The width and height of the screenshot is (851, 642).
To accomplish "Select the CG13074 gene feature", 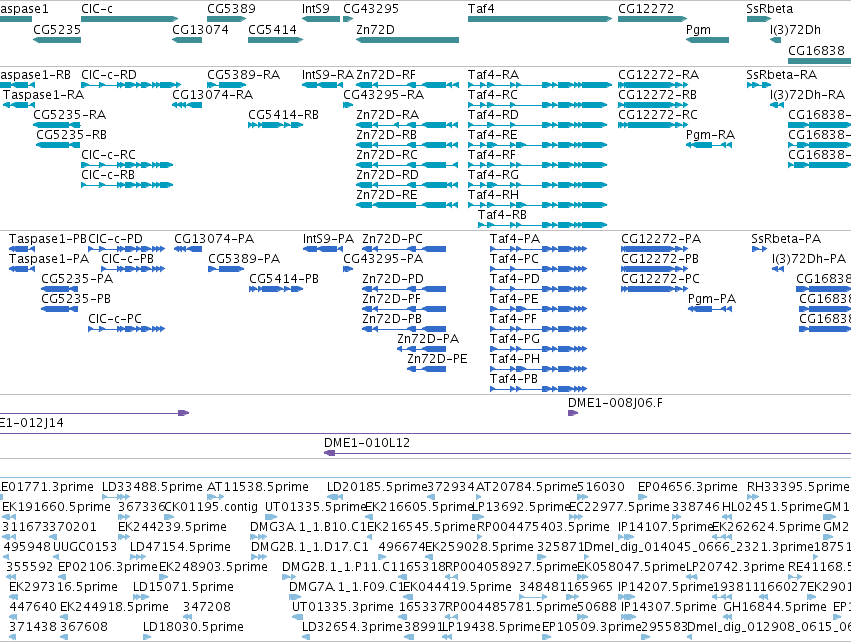I will pyautogui.click(x=187, y=40).
